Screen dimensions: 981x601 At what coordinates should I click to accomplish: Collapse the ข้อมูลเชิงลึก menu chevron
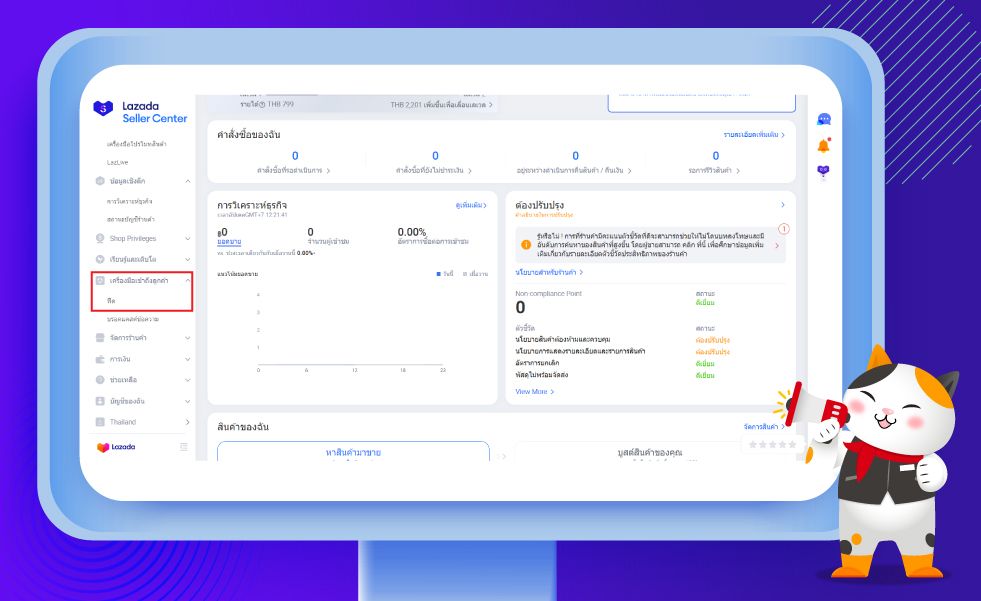click(x=188, y=181)
